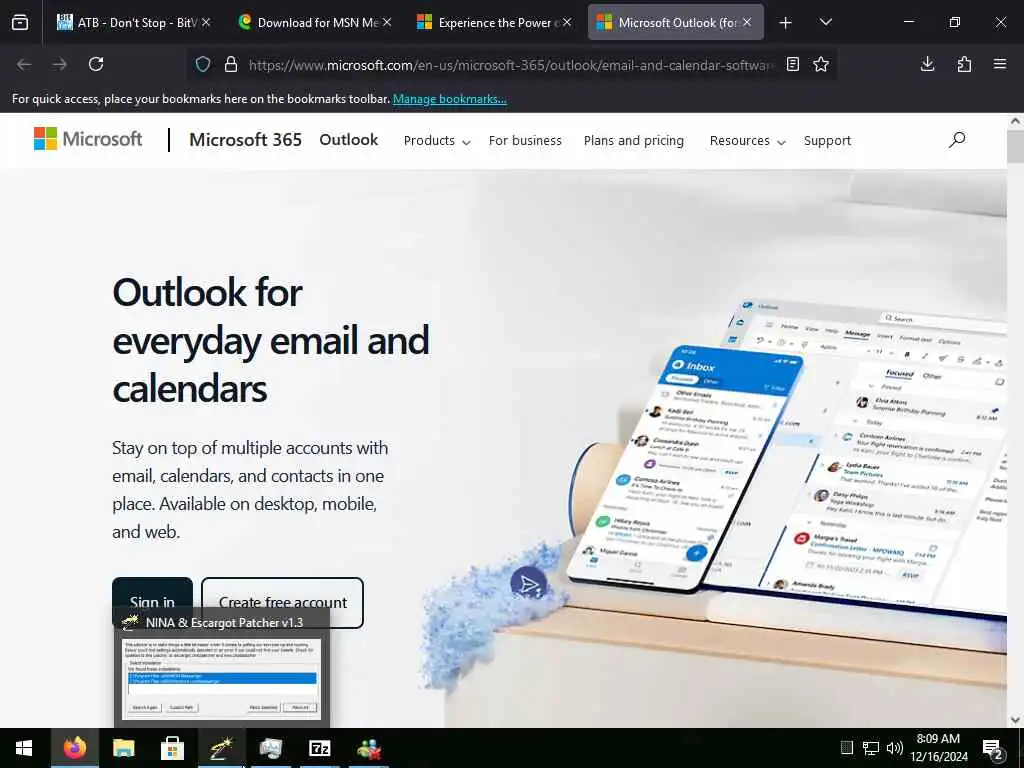Expand the Resources dropdown menu
This screenshot has width=1024, height=768.
tap(747, 141)
